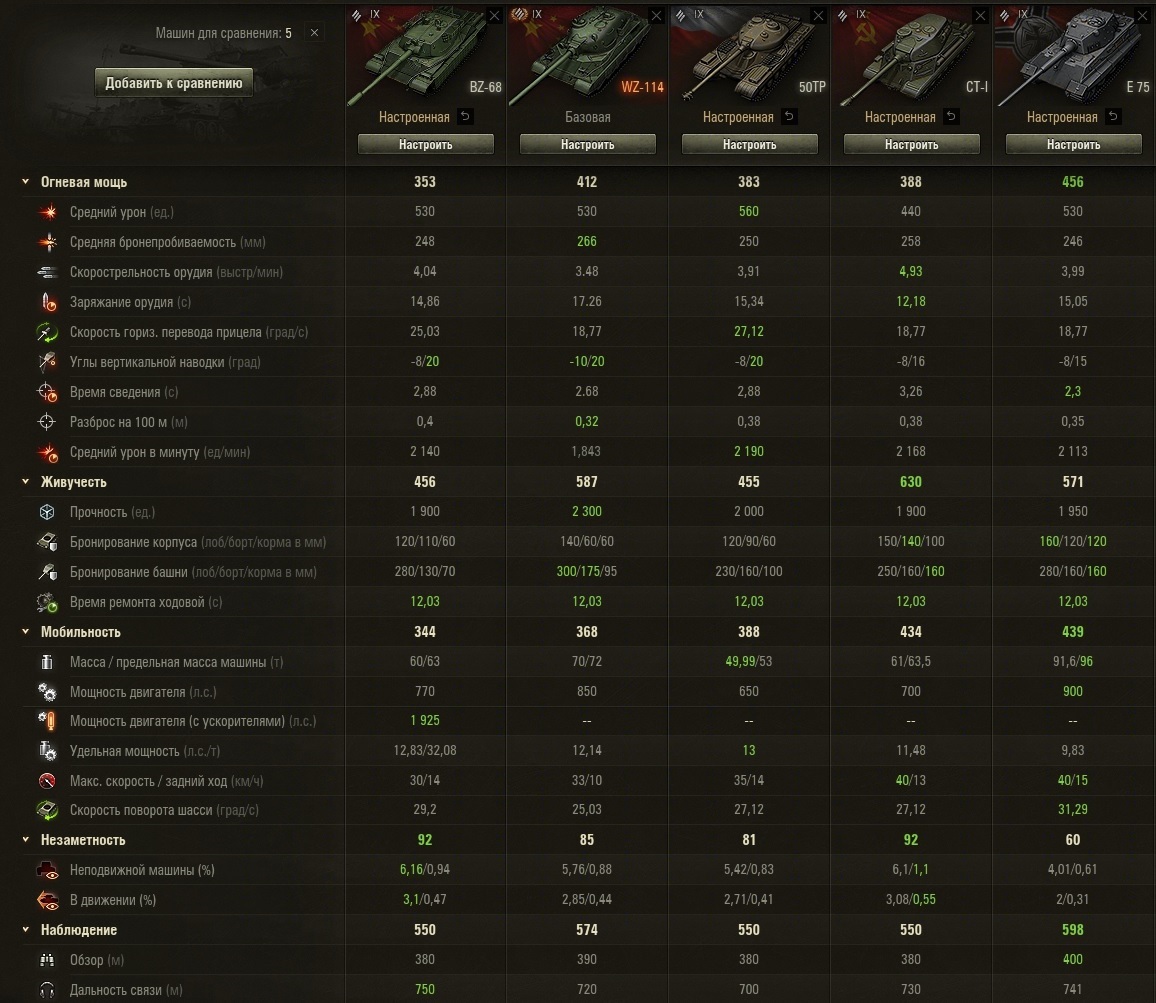Reset BZ-68 configuration with the revert icon
The image size is (1156, 1003).
[x=465, y=117]
